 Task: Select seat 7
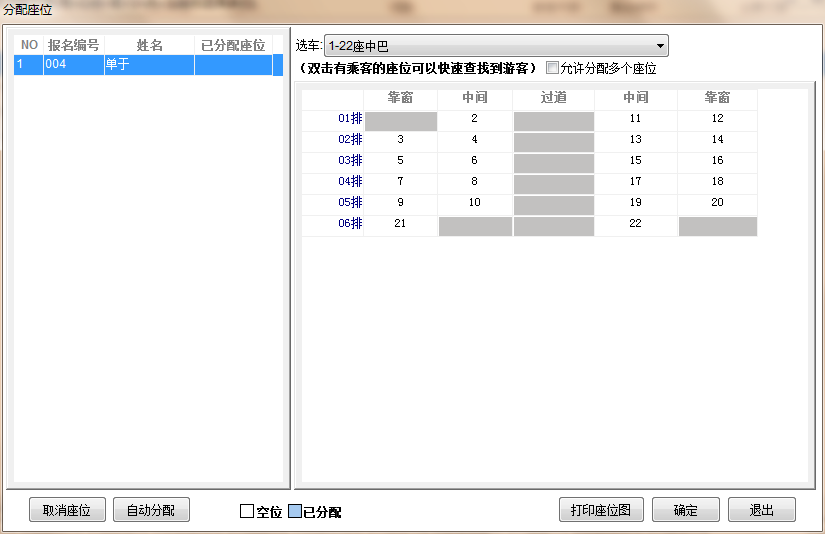[x=400, y=182]
